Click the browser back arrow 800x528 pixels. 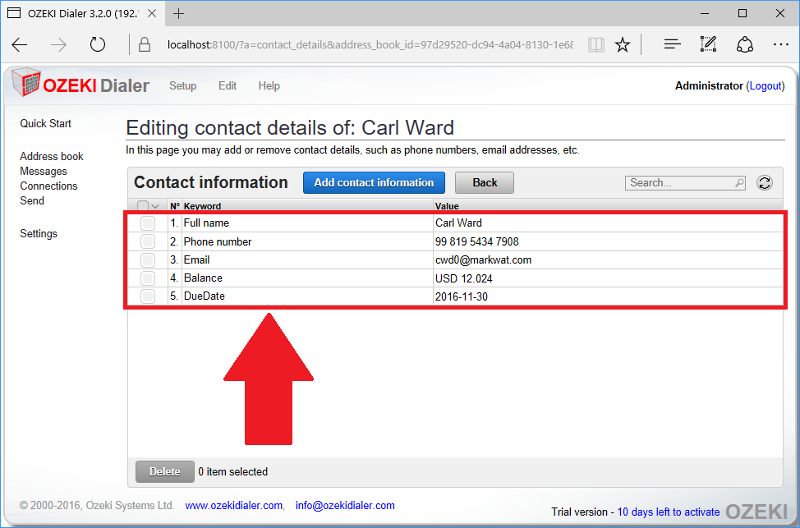pyautogui.click(x=20, y=45)
